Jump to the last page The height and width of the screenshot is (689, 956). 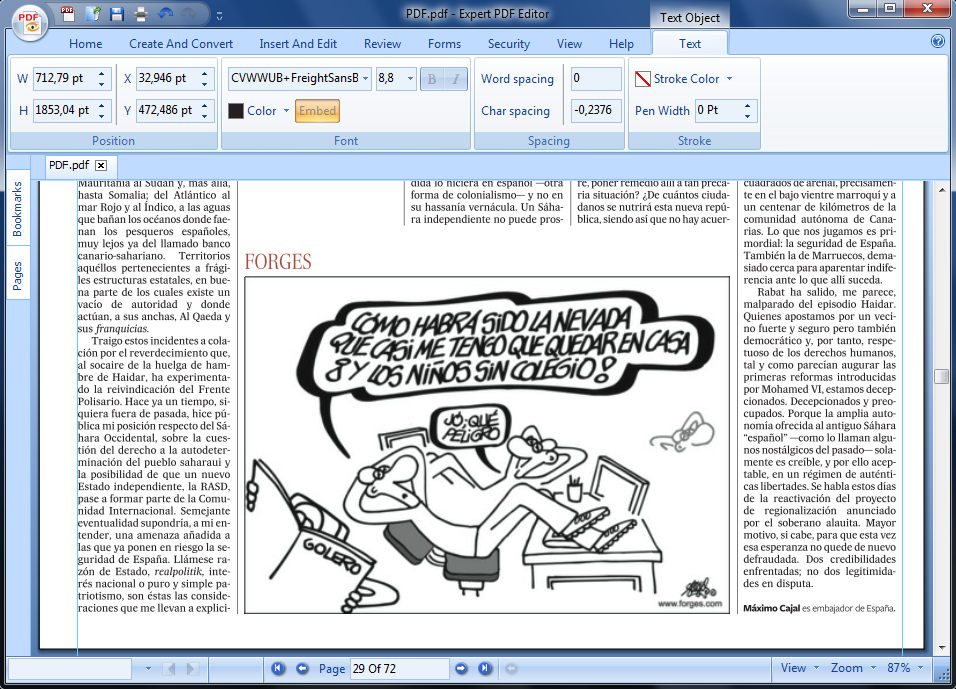(485, 668)
